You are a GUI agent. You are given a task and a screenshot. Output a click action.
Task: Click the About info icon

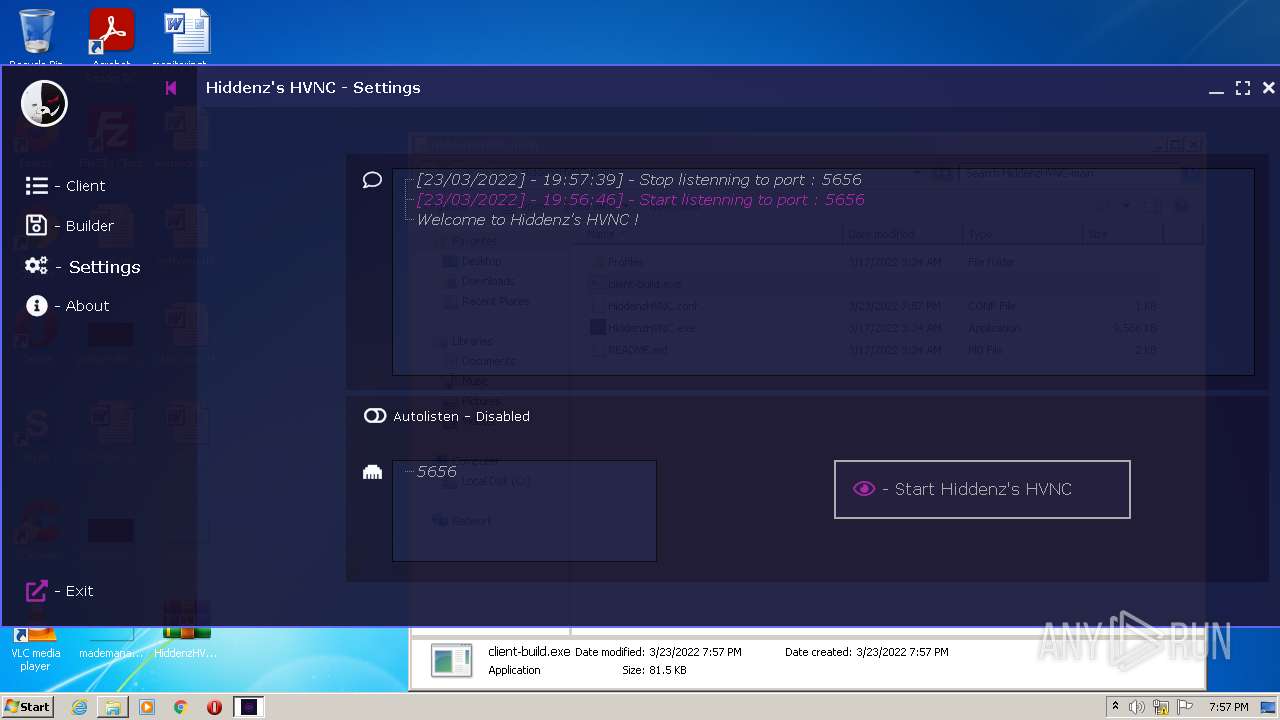[37, 306]
